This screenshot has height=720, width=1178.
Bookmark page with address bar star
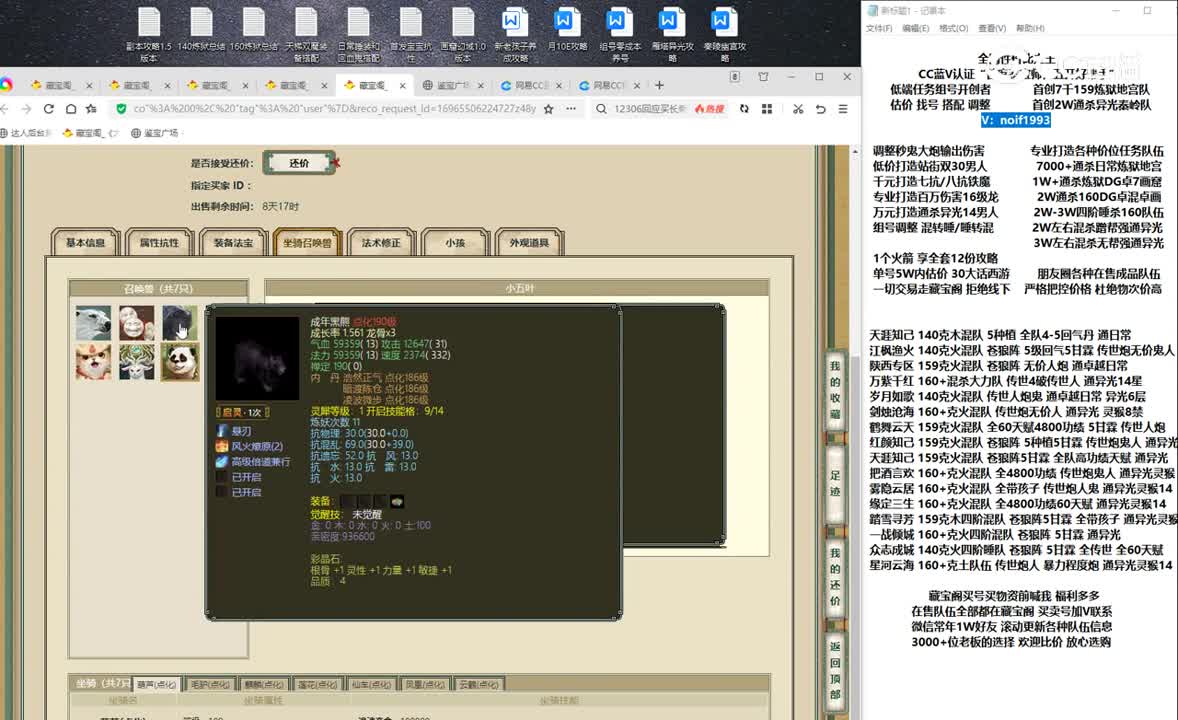tap(548, 109)
